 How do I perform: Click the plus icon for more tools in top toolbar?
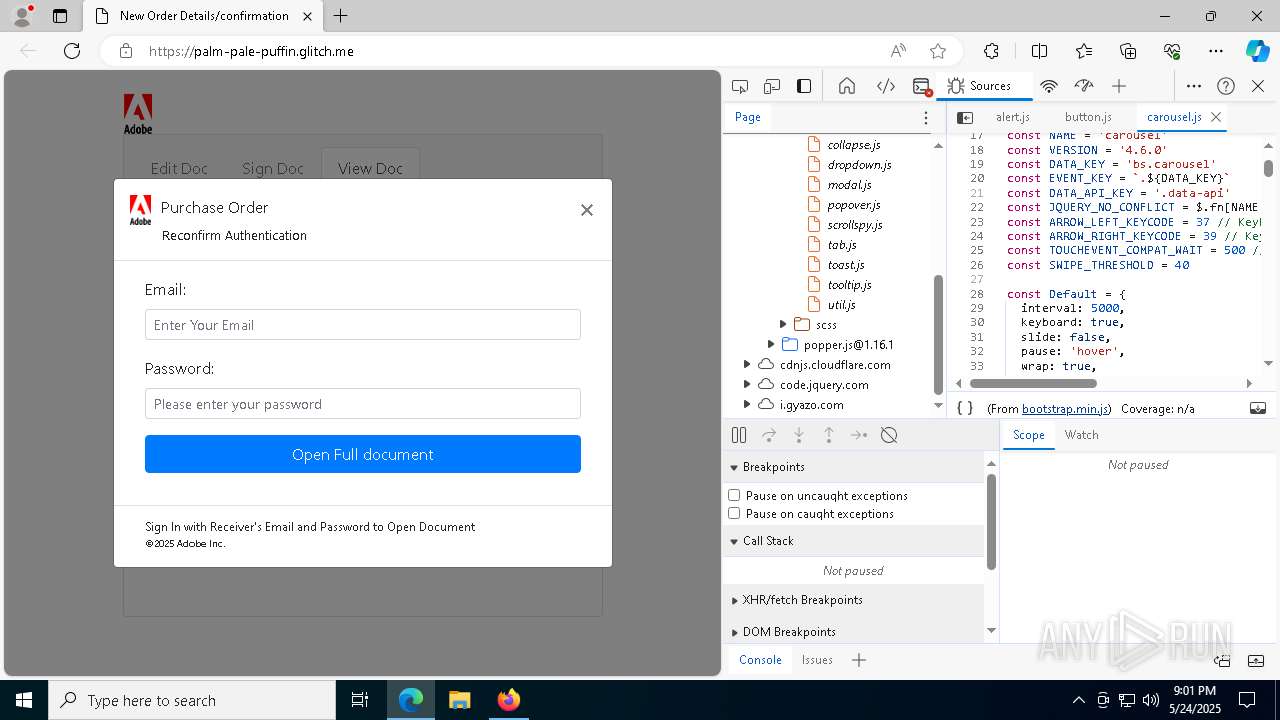1119,86
